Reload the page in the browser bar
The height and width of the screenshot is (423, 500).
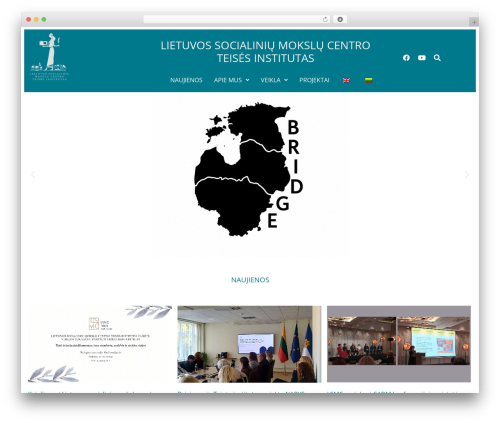(325, 20)
